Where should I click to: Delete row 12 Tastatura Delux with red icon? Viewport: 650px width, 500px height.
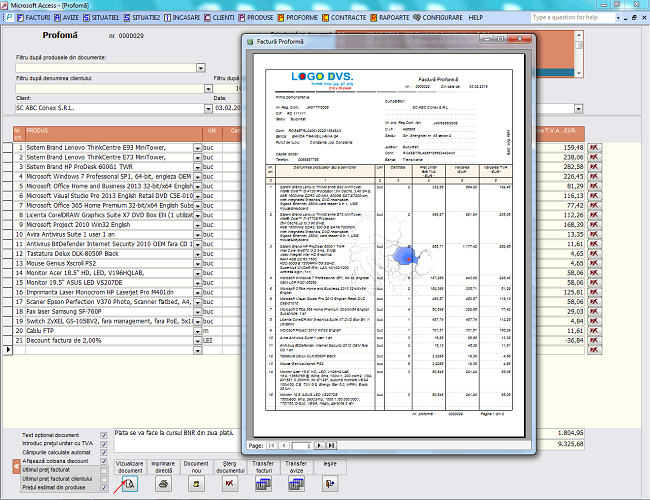click(x=594, y=254)
